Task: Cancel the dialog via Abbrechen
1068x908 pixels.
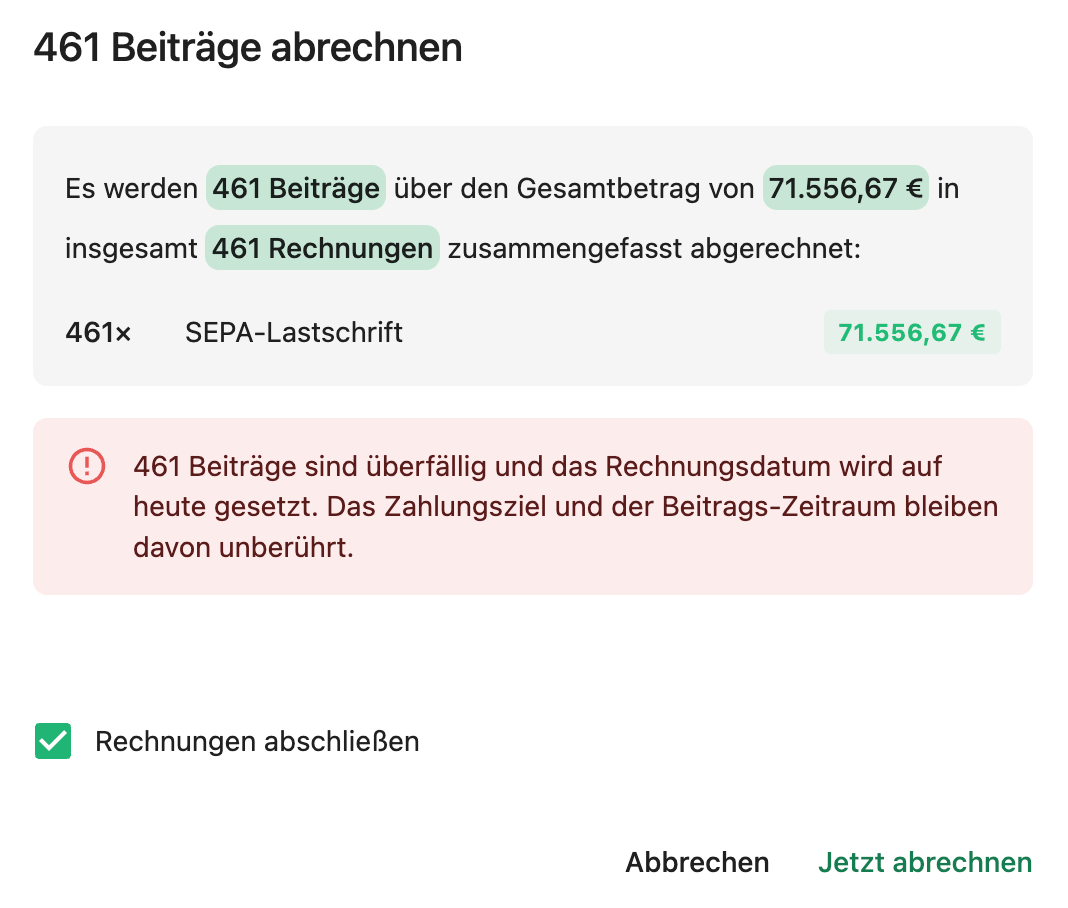Action: click(697, 862)
